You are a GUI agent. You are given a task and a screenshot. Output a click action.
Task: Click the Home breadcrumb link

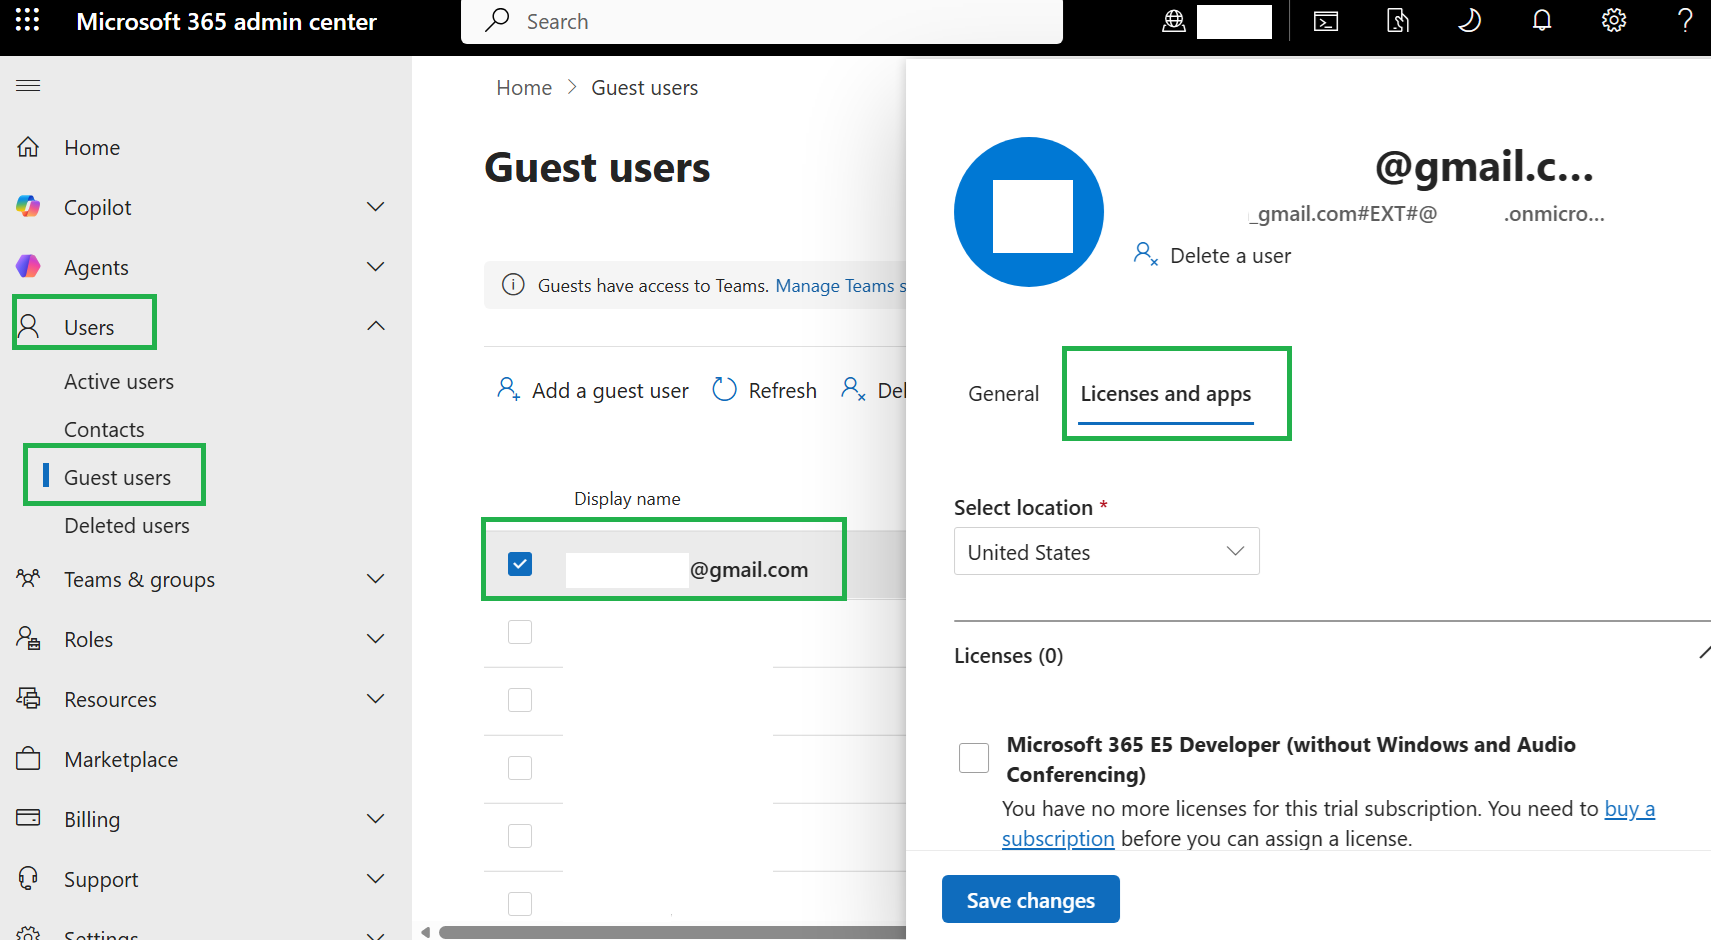(524, 88)
